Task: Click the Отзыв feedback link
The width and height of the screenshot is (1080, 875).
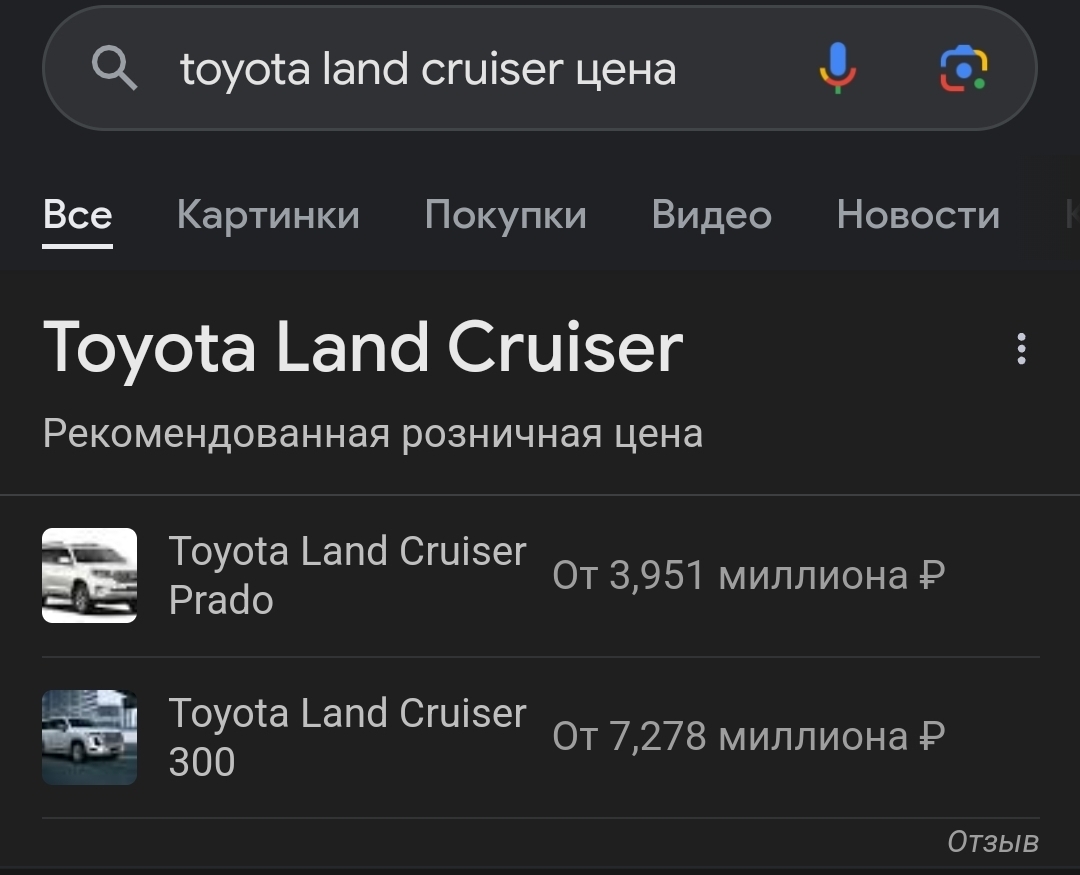Action: (x=992, y=842)
